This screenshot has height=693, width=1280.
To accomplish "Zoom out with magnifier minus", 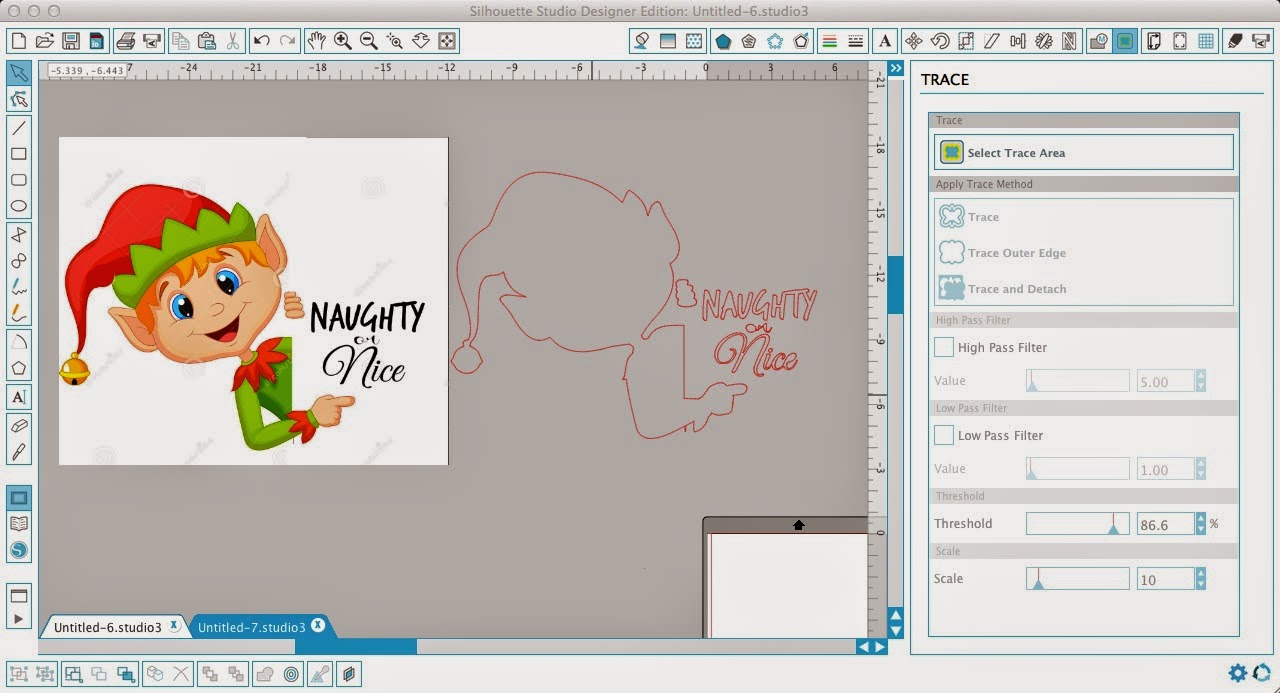I will (x=369, y=41).
